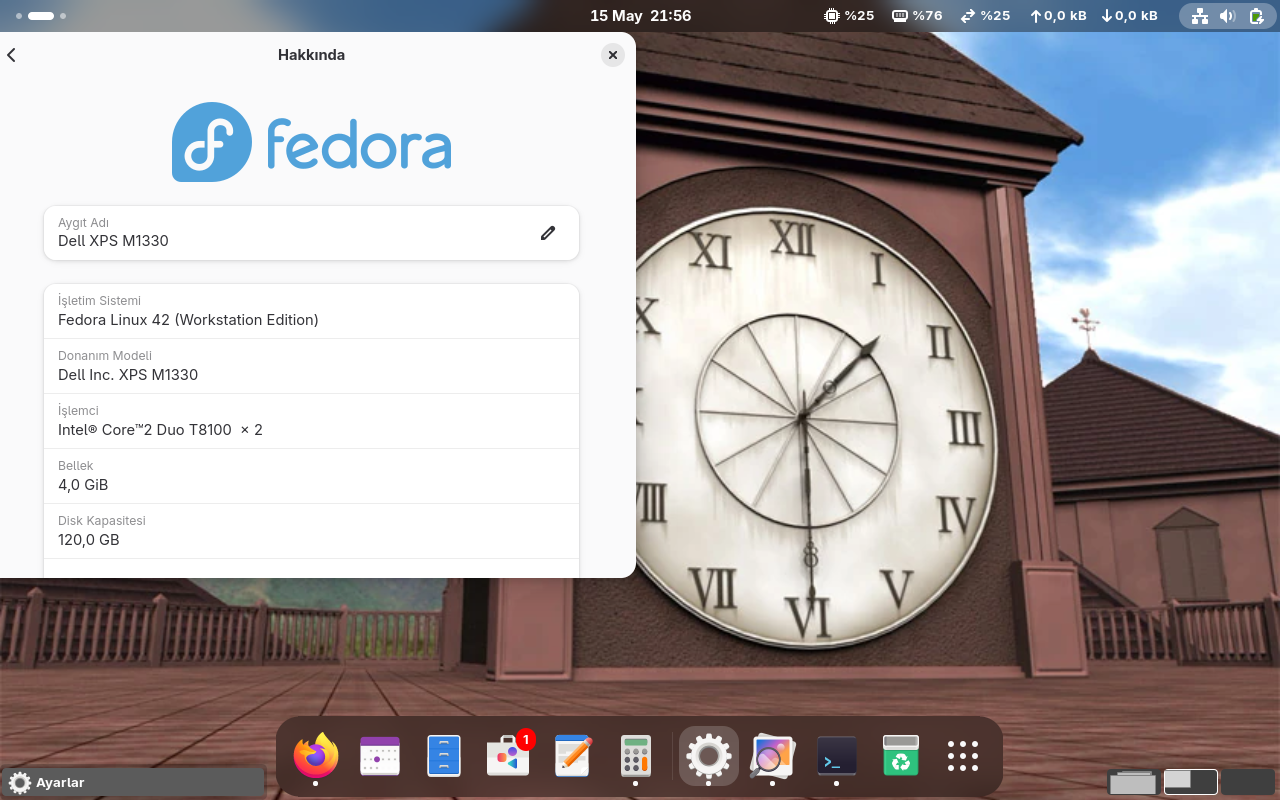
Task: Open the Calculator from the dock
Action: 635,756
